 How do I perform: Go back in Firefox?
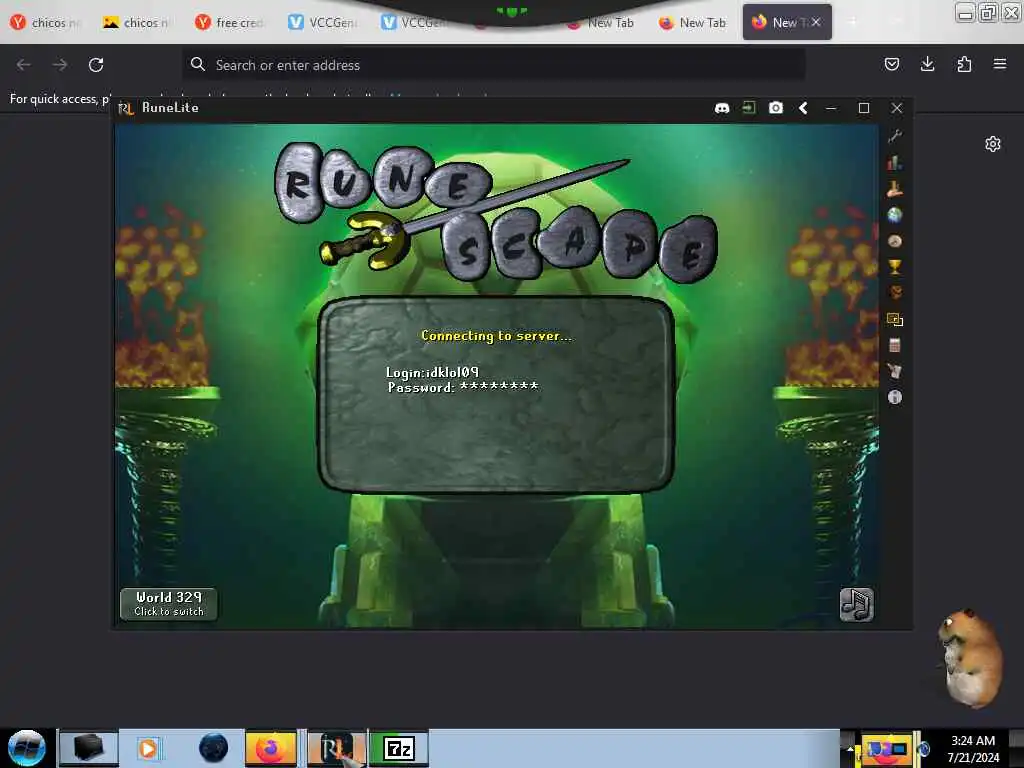pos(24,65)
